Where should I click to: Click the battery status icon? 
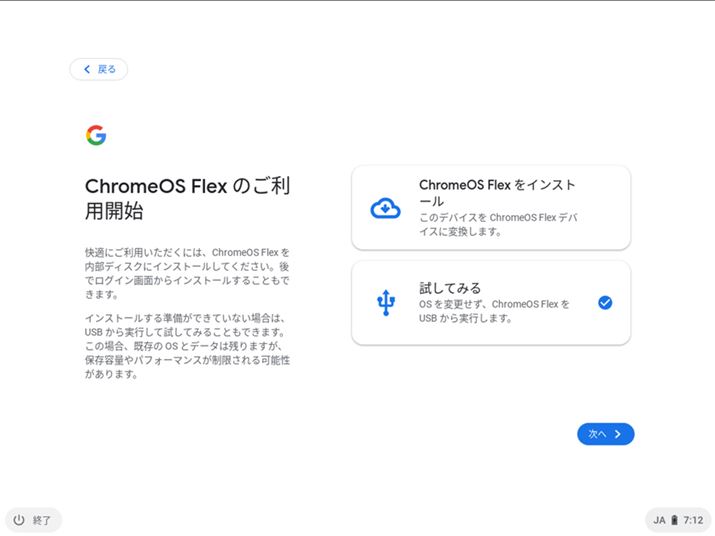pyautogui.click(x=675, y=520)
